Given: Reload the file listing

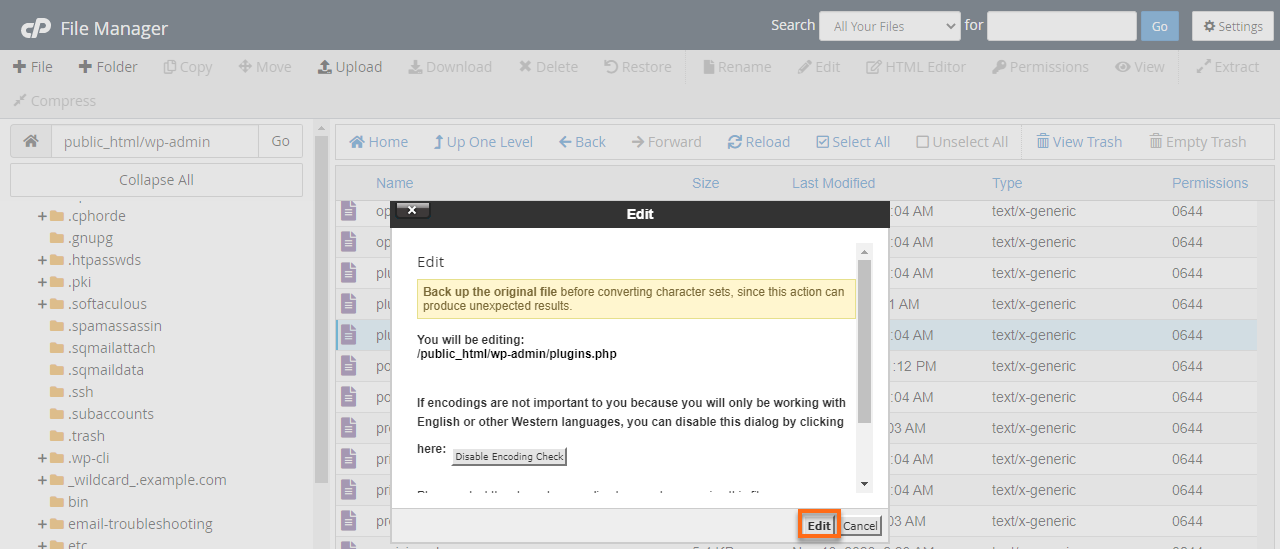Looking at the screenshot, I should pos(758,142).
